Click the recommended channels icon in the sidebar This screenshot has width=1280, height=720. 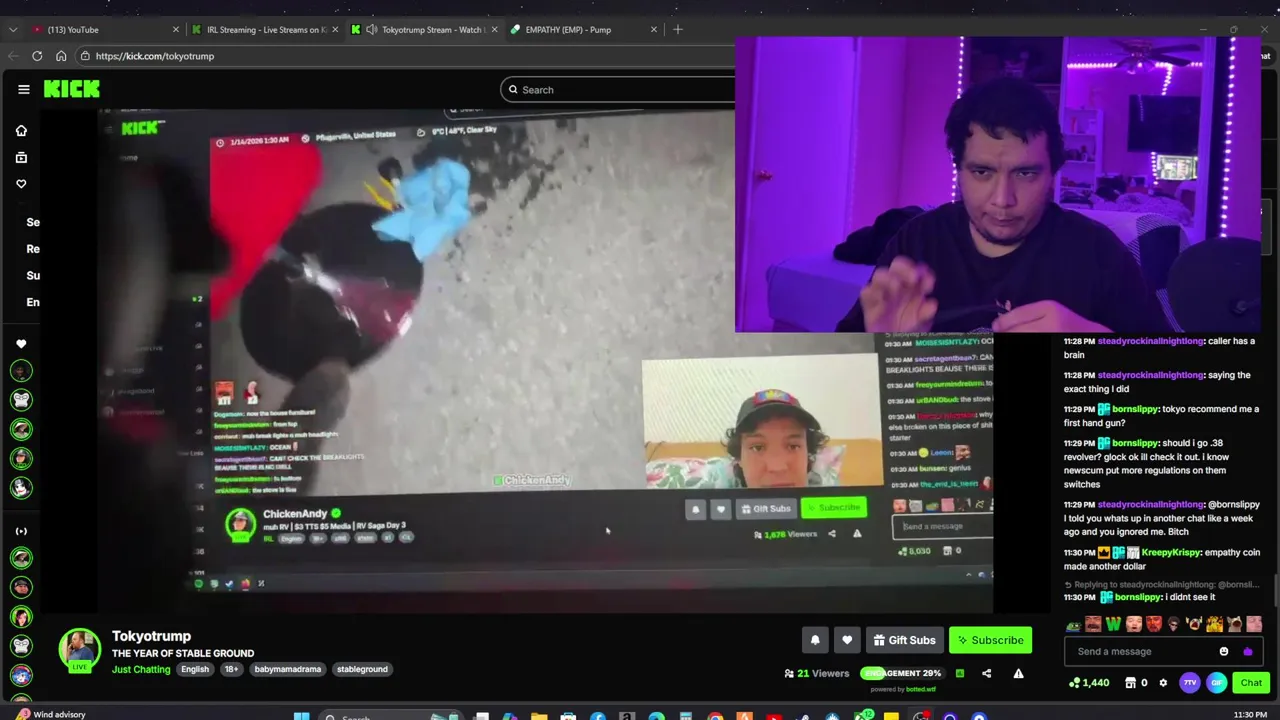(21, 531)
